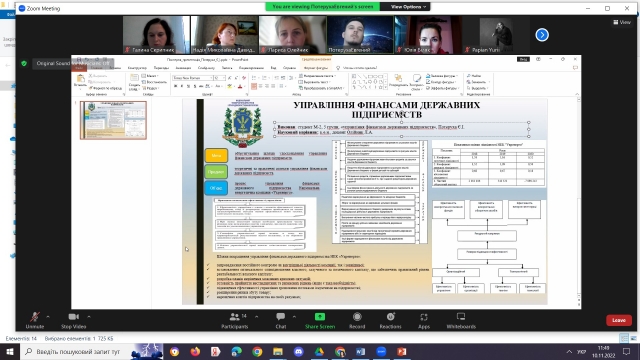Stop Video in Zoom toolbar
Viewport: 640px width, 360px height.
coord(73,320)
